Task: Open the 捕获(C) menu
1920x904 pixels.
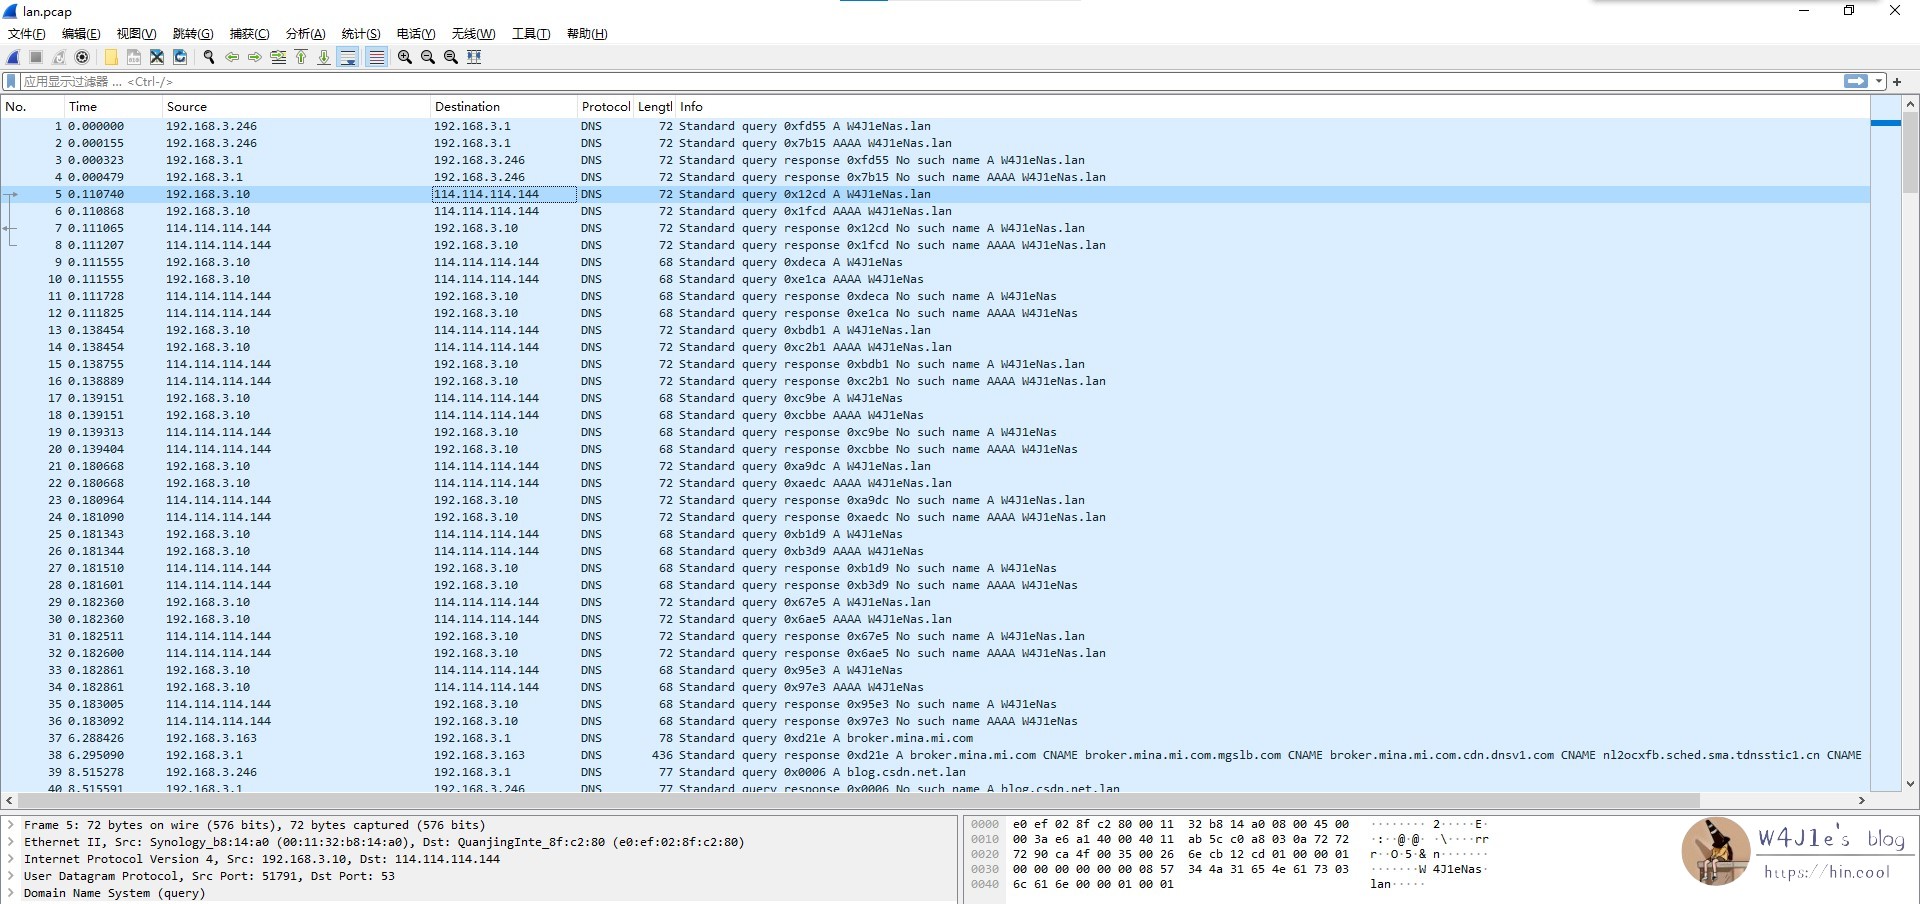Action: (x=249, y=34)
